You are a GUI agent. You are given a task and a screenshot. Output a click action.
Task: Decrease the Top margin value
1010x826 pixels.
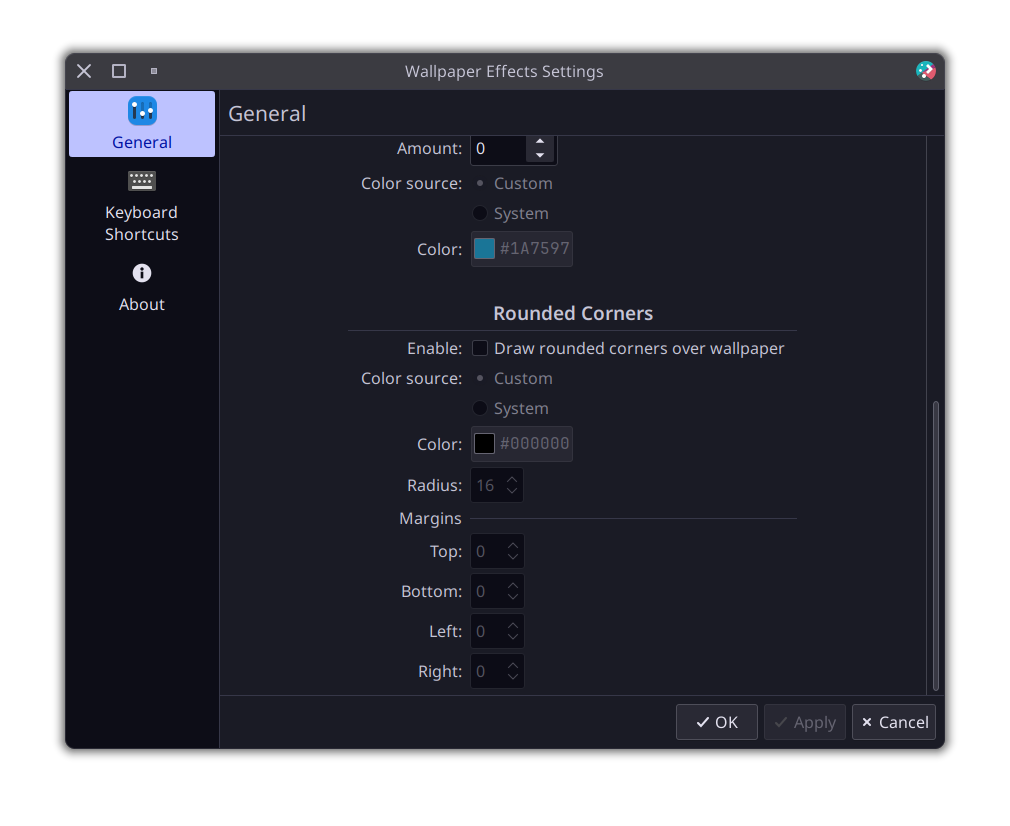pos(513,557)
